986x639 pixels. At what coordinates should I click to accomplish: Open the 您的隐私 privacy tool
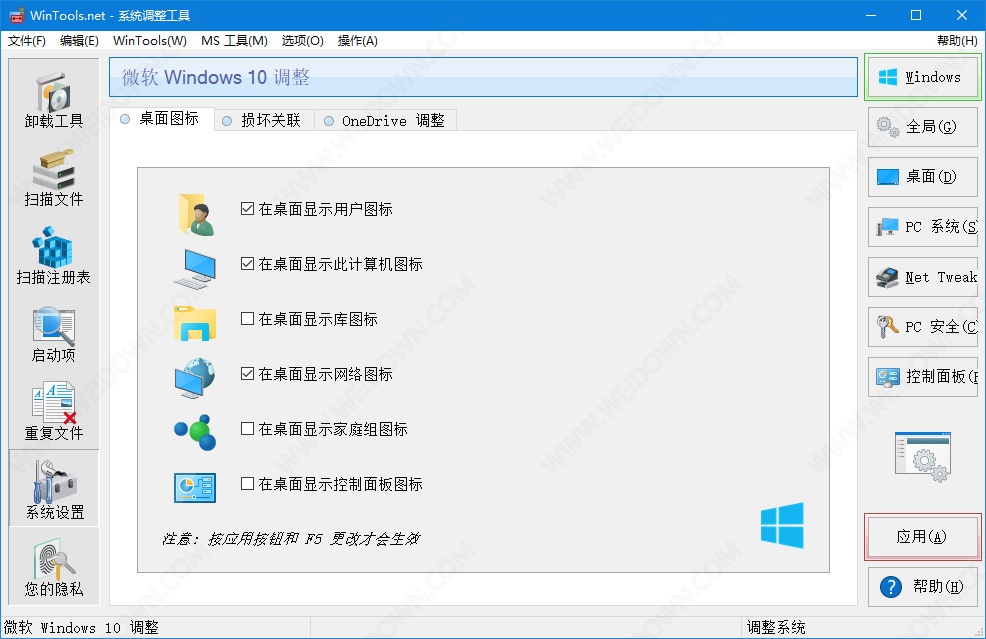53,568
